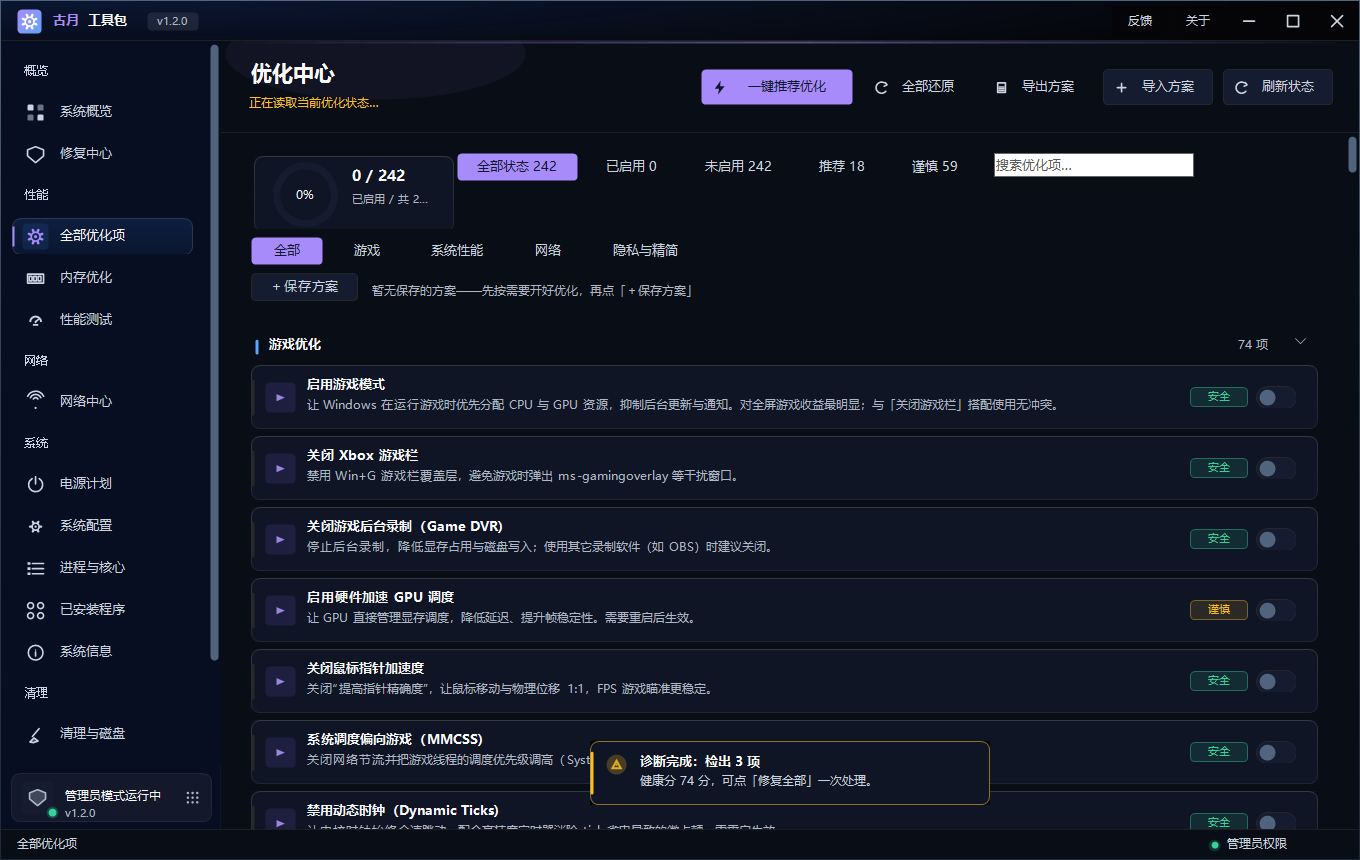This screenshot has width=1360, height=860.
Task: Open 性能测试 gauge item
Action: 102,319
